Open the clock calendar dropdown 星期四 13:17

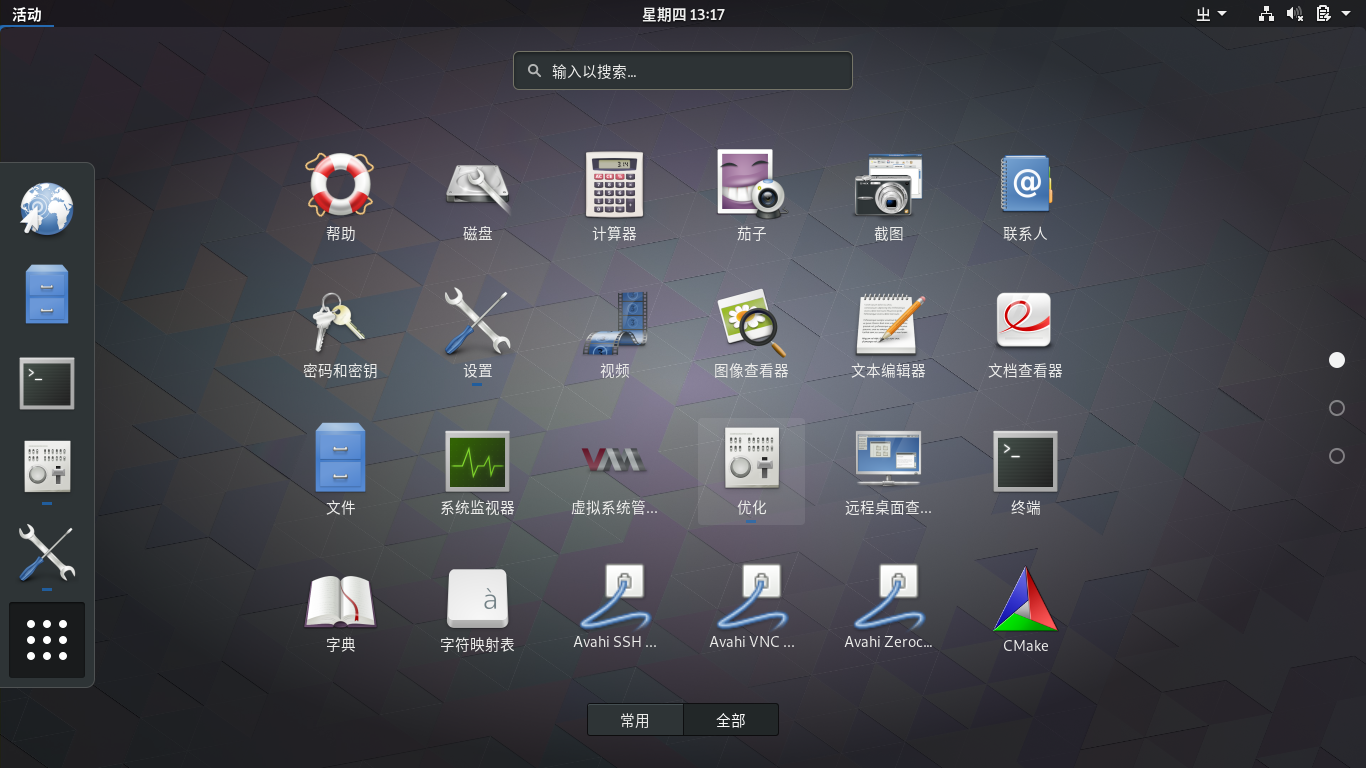click(x=683, y=14)
